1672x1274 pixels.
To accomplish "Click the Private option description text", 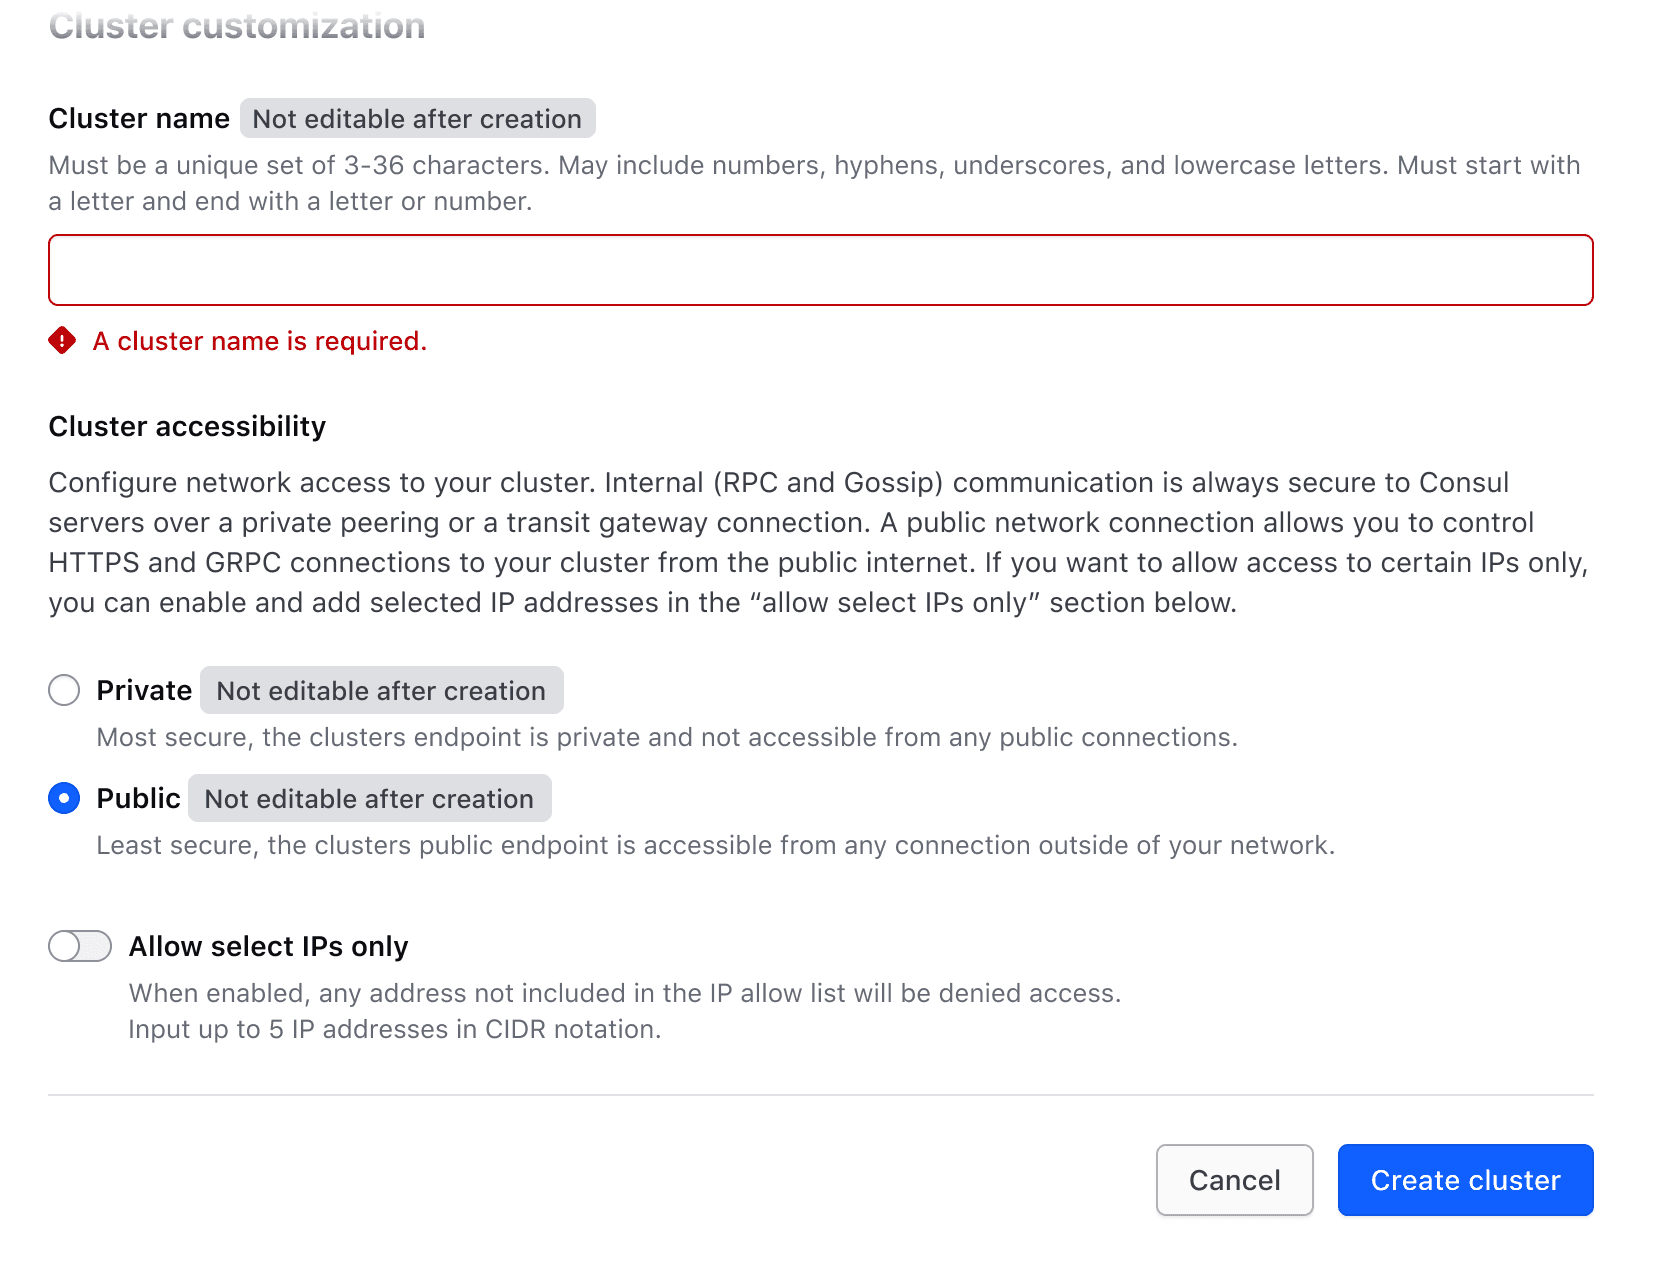I will [666, 737].
